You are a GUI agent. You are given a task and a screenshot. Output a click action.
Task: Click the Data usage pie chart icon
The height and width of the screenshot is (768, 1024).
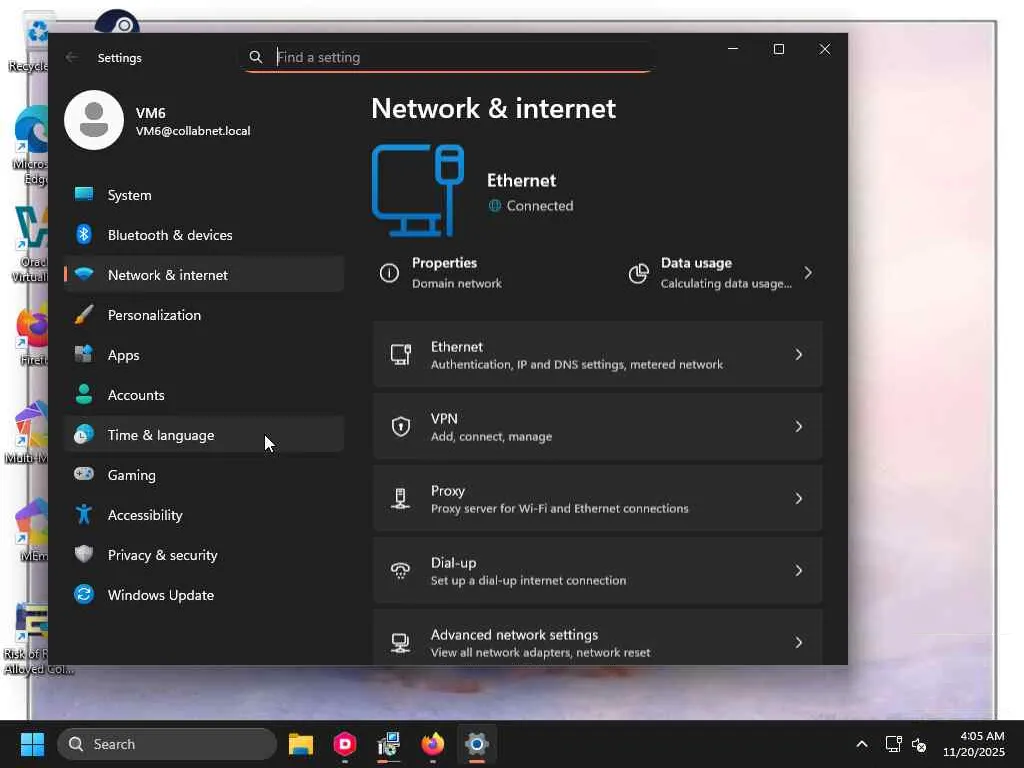[x=639, y=273]
